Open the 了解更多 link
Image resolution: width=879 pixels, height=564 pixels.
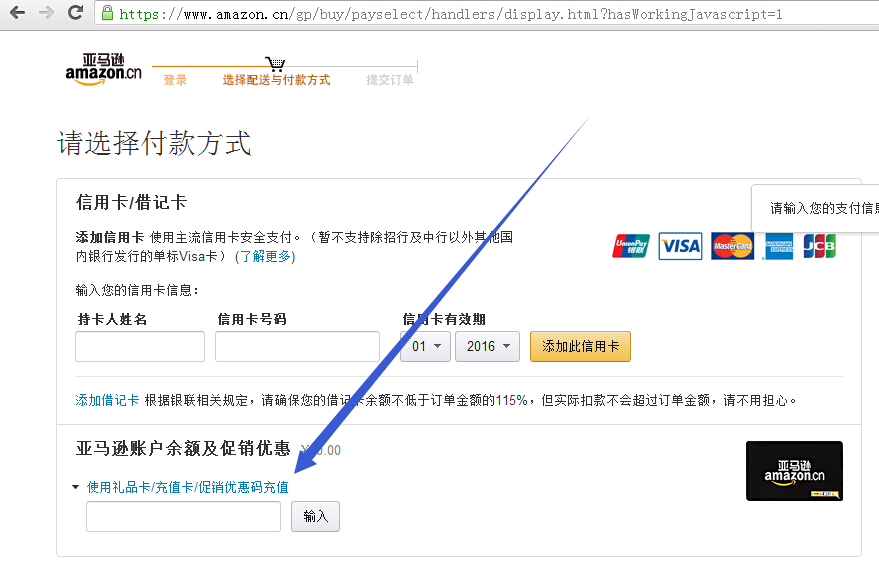click(265, 256)
